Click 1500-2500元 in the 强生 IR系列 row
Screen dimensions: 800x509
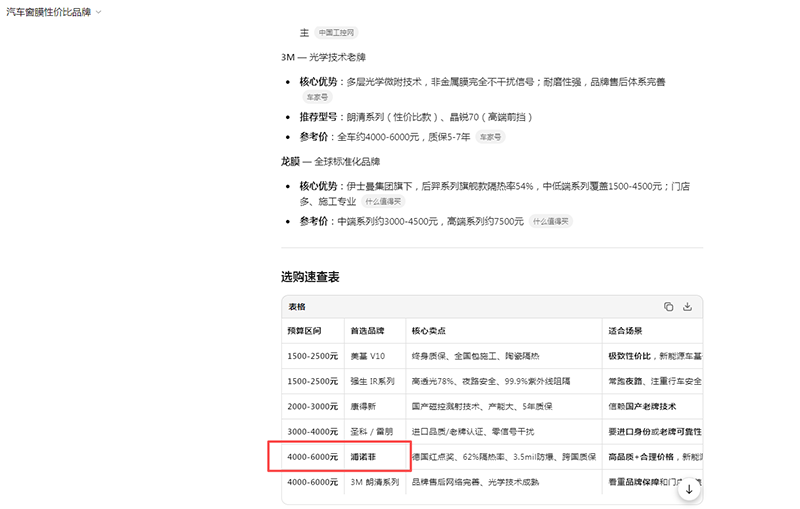tap(313, 381)
